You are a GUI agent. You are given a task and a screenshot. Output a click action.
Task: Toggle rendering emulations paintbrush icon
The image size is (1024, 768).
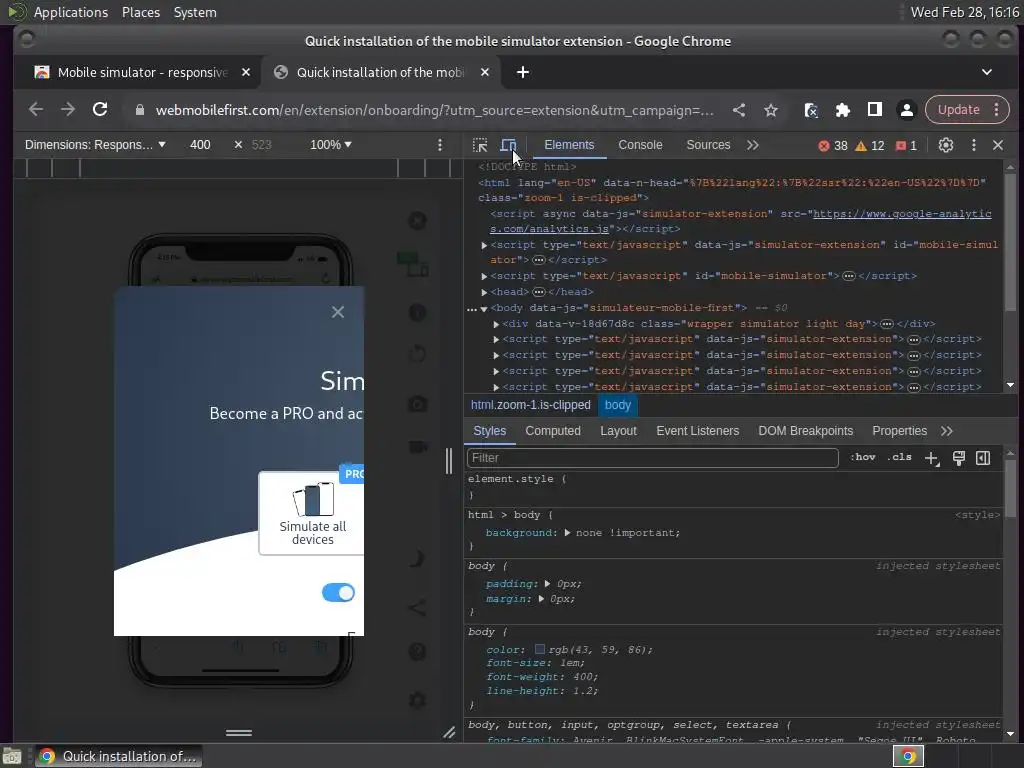pos(959,458)
